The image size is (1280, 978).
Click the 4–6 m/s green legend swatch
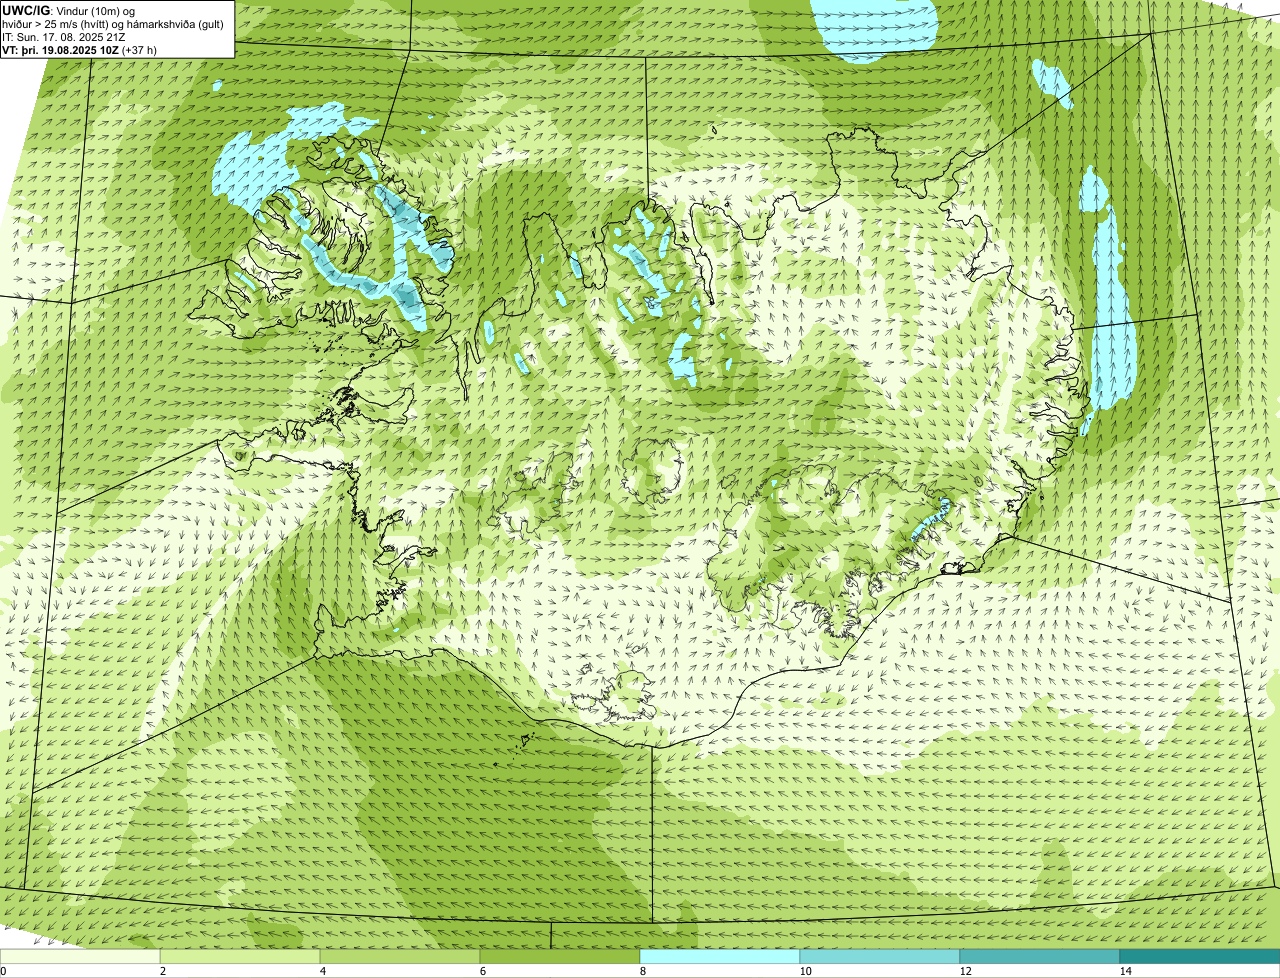[400, 957]
